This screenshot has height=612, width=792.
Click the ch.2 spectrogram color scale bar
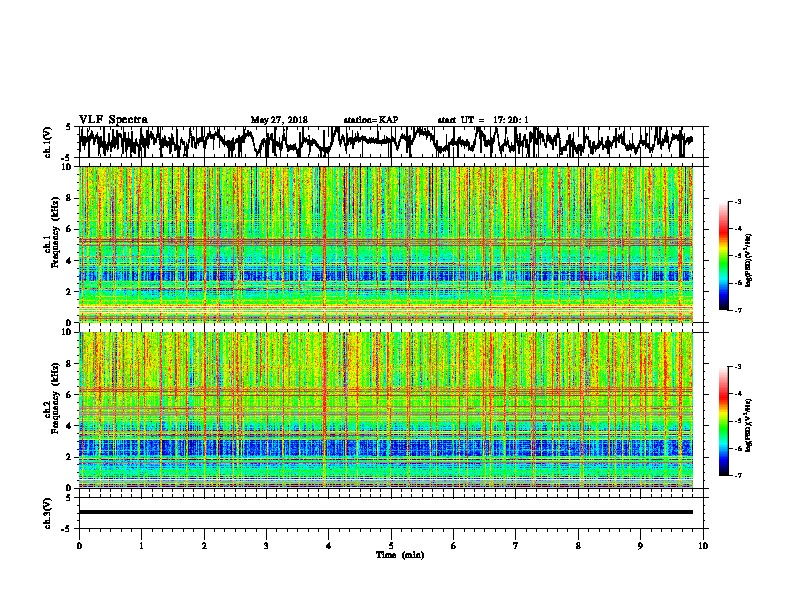pos(723,421)
